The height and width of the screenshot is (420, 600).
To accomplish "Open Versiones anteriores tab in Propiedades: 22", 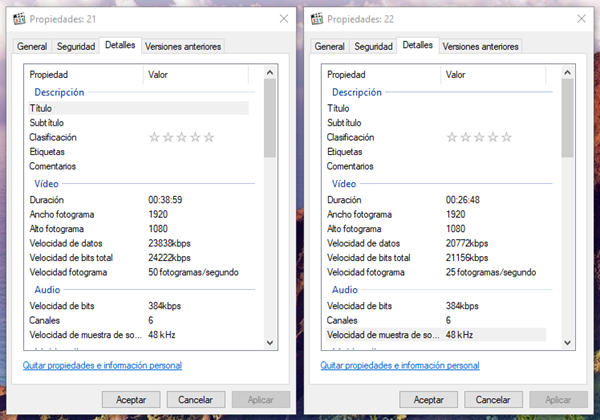I will click(x=481, y=46).
